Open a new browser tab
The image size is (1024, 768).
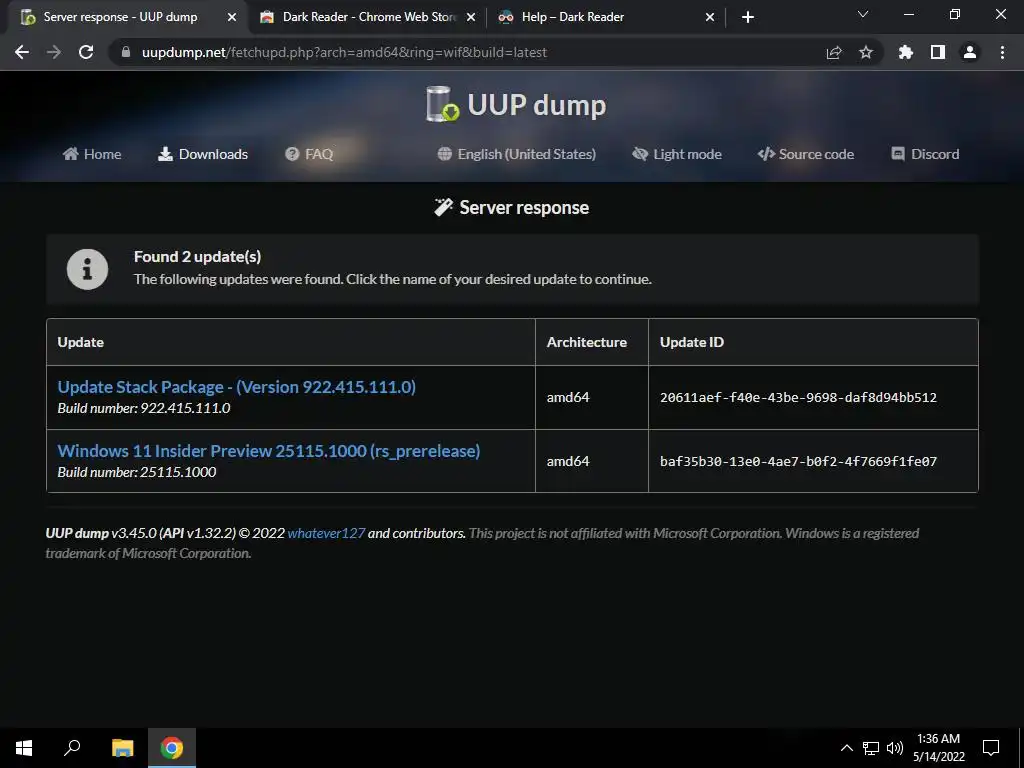pos(748,18)
